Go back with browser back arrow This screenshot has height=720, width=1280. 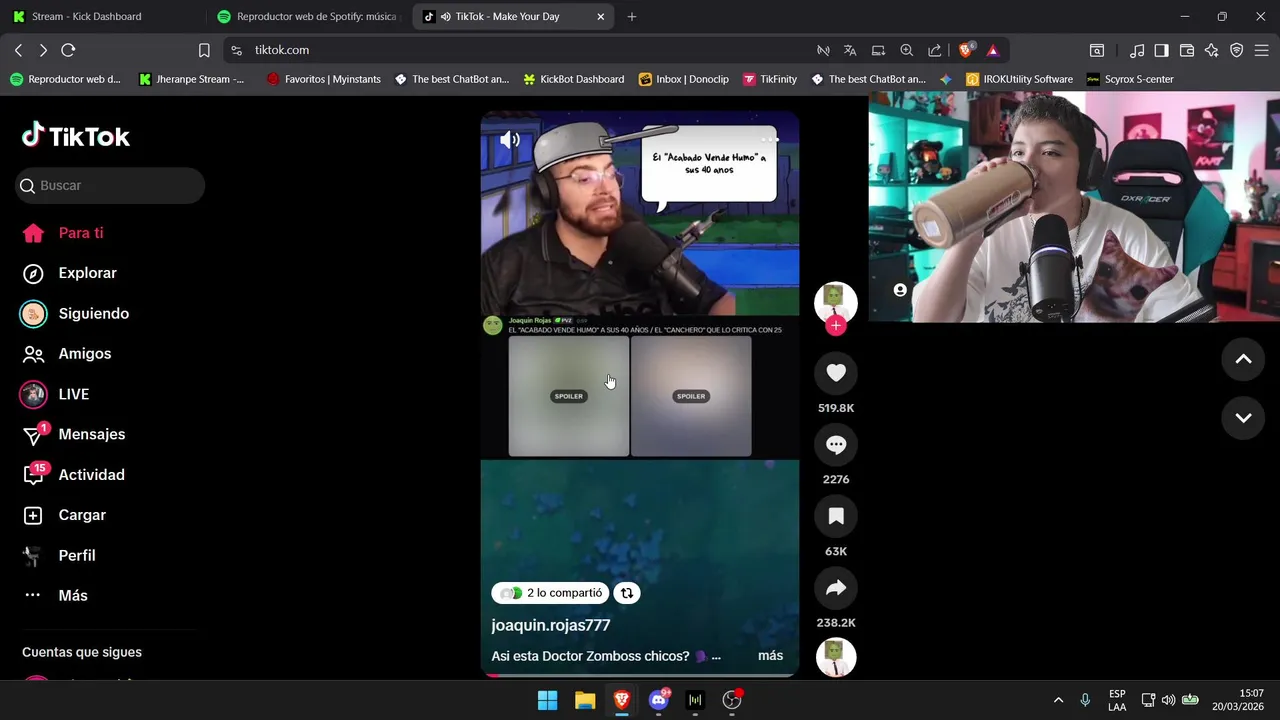coord(18,50)
